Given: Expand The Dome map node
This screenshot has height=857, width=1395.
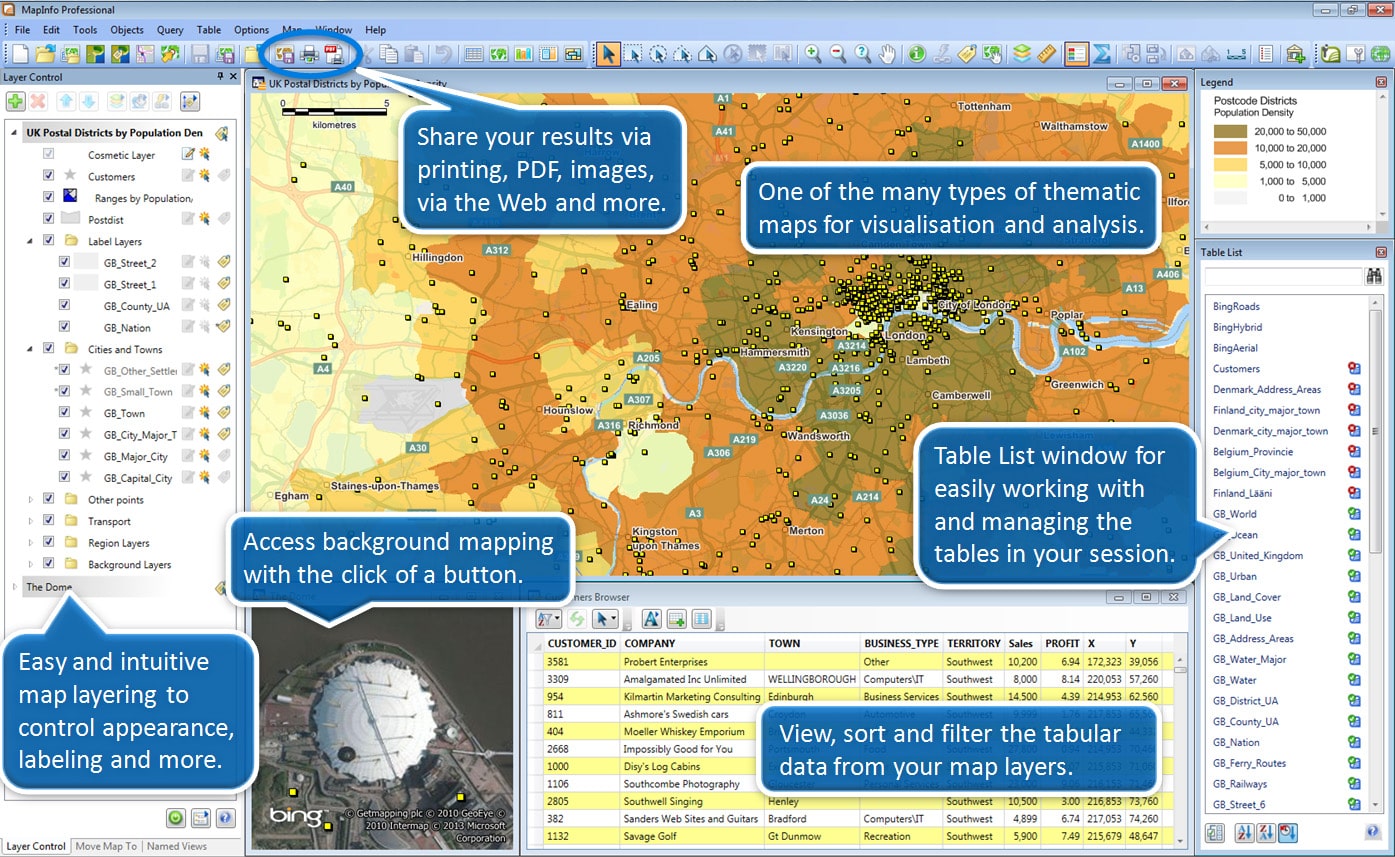Looking at the screenshot, I should (x=14, y=586).
